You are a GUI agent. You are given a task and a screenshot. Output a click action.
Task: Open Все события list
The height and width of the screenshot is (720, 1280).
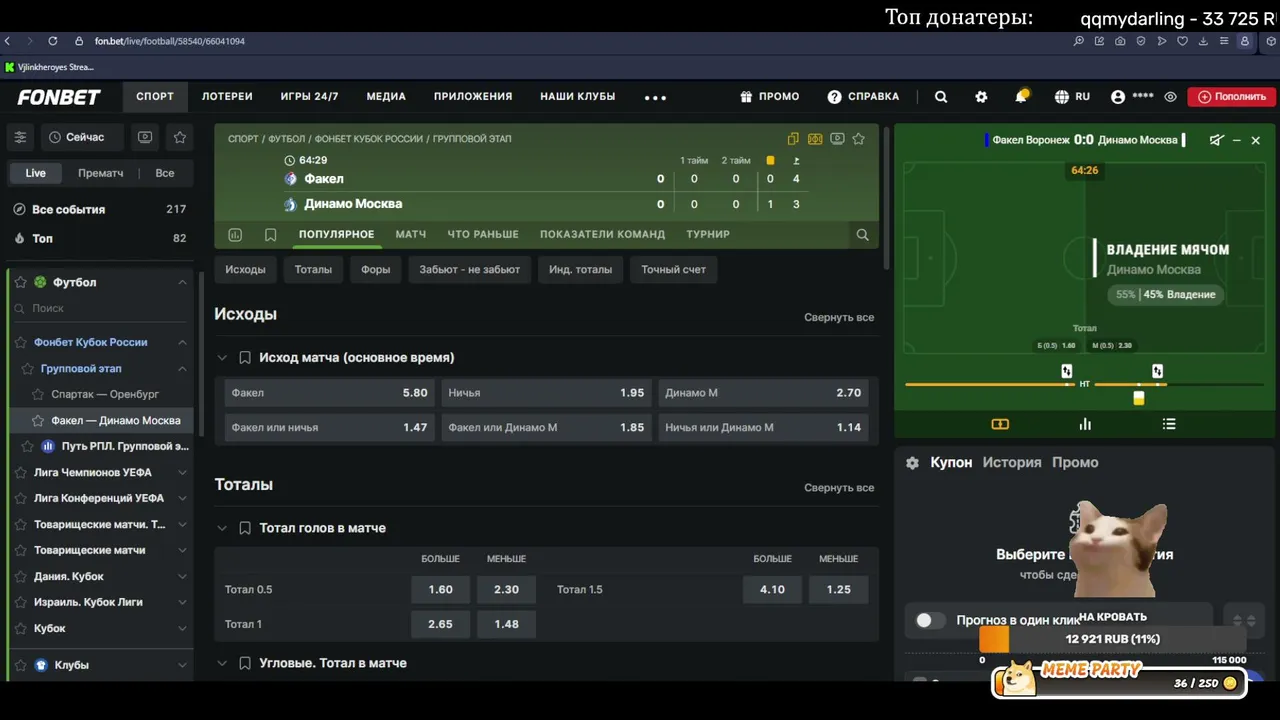[99, 210]
